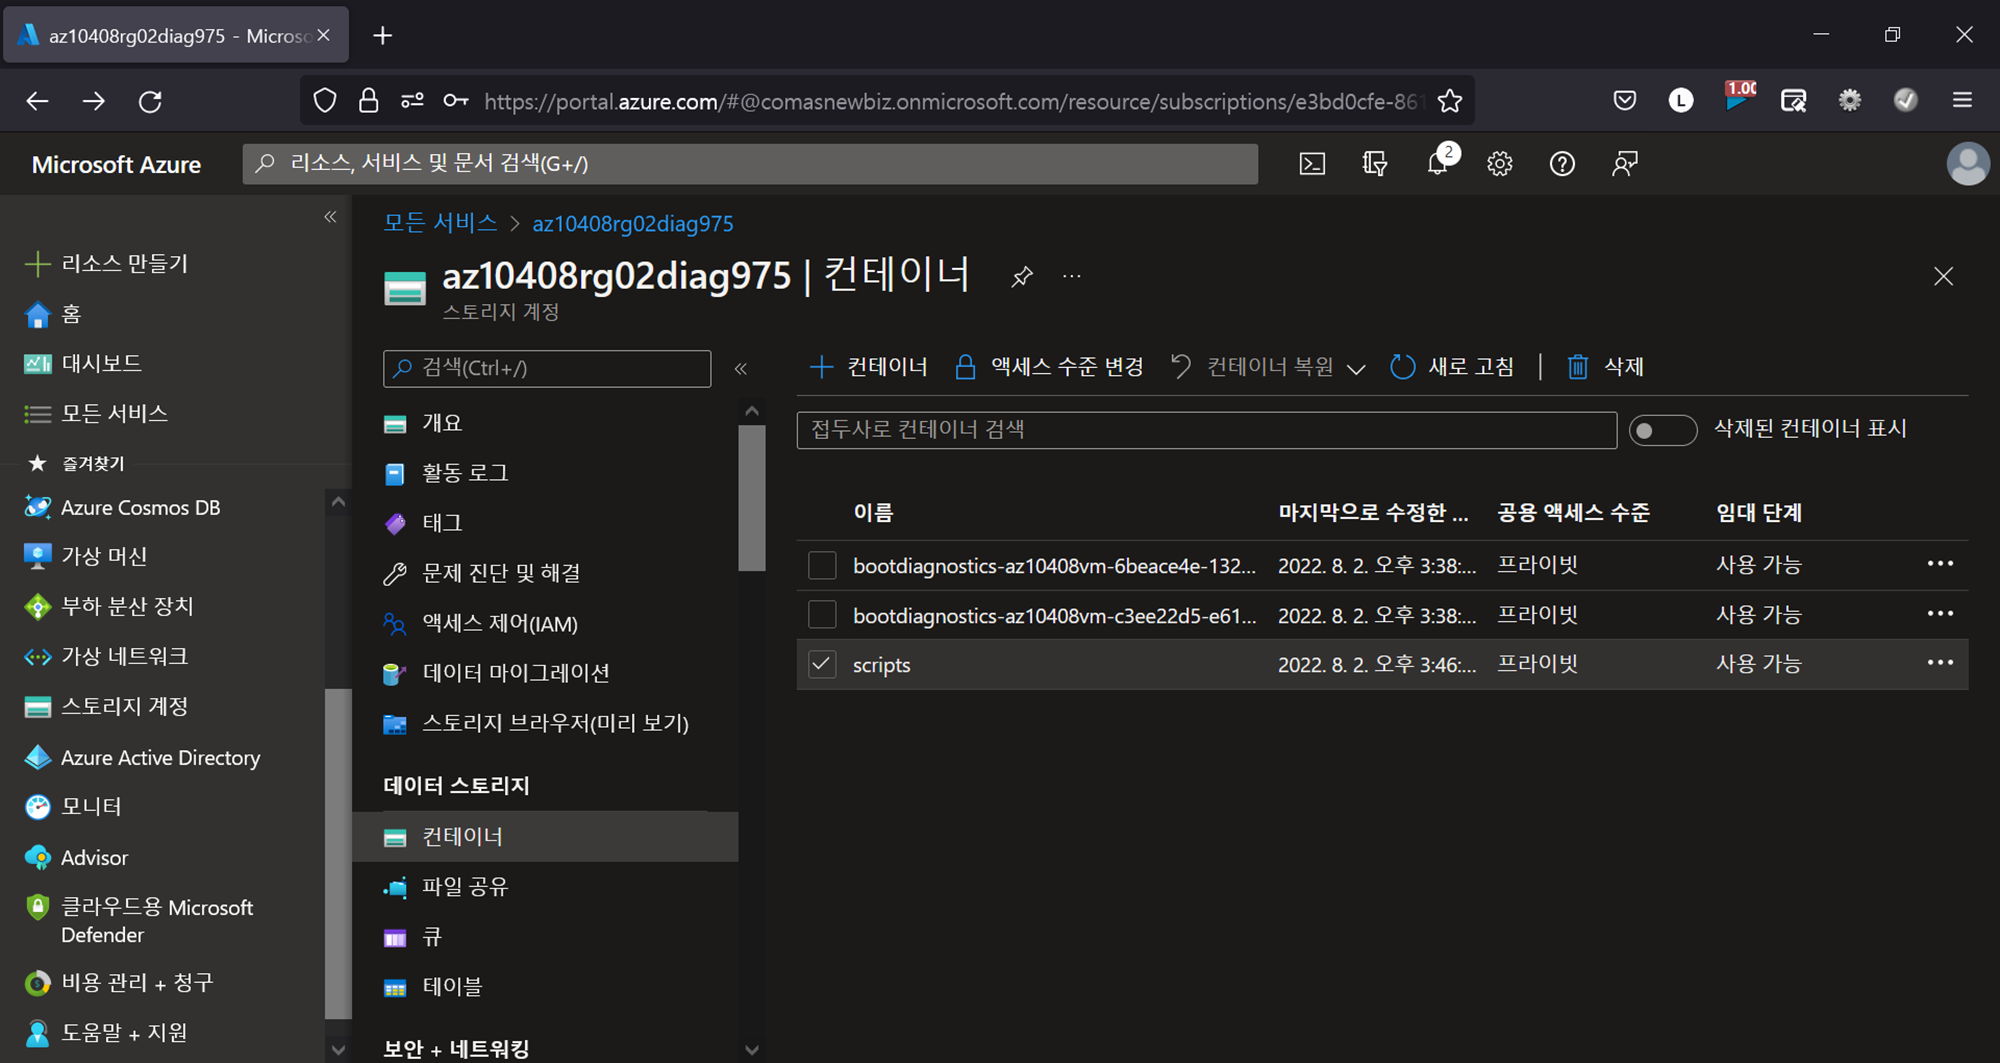Viewport: 2000px width, 1063px height.
Task: Open notifications bell icon
Action: pyautogui.click(x=1438, y=164)
